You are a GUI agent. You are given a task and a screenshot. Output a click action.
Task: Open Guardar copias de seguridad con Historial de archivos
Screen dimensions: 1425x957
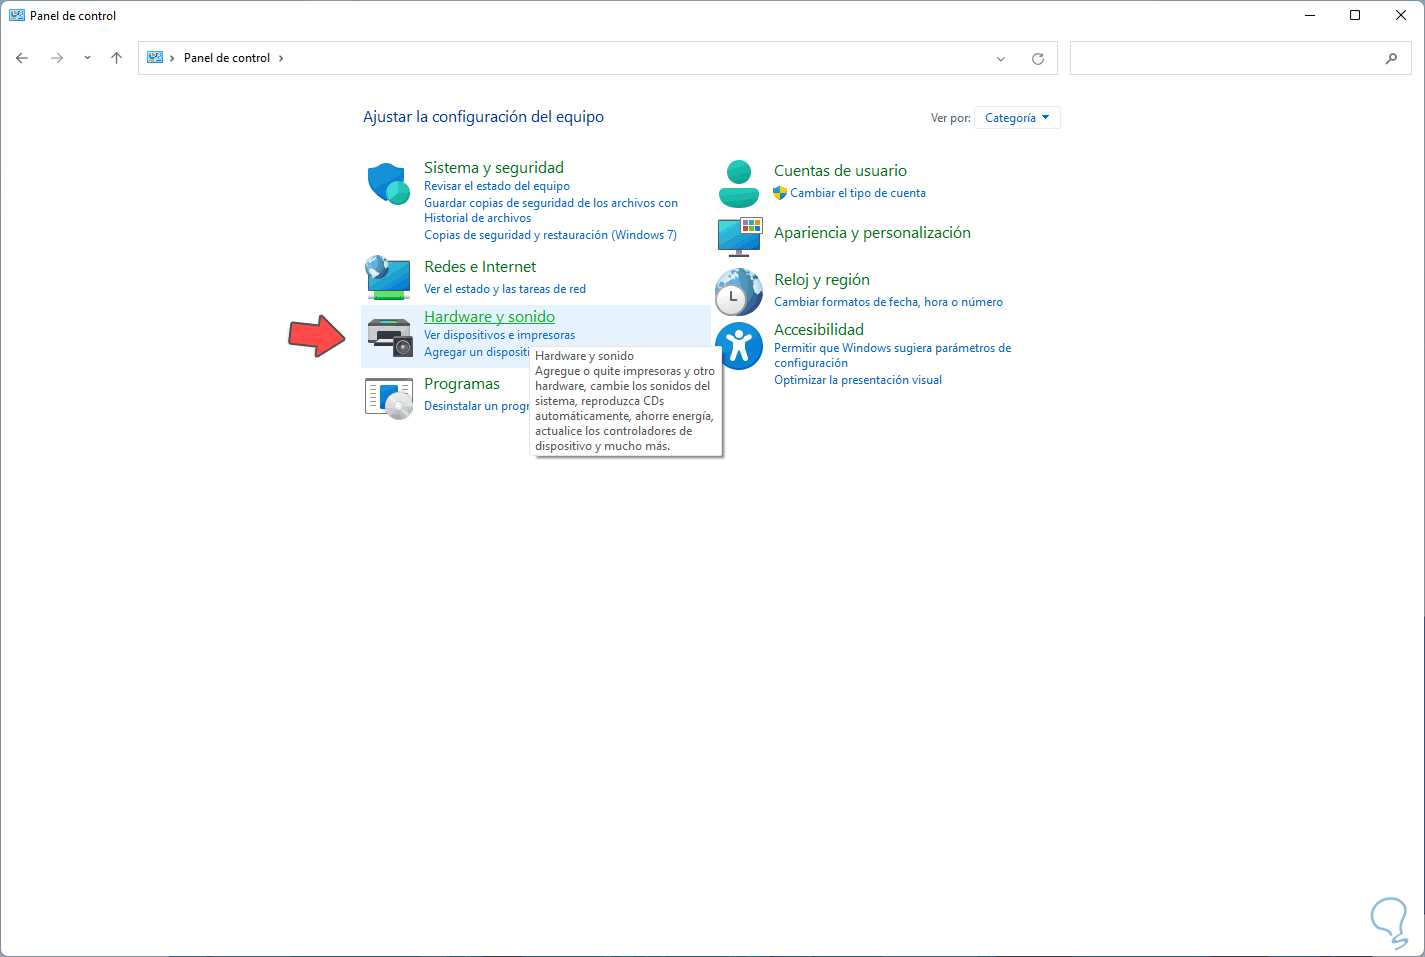coord(551,210)
